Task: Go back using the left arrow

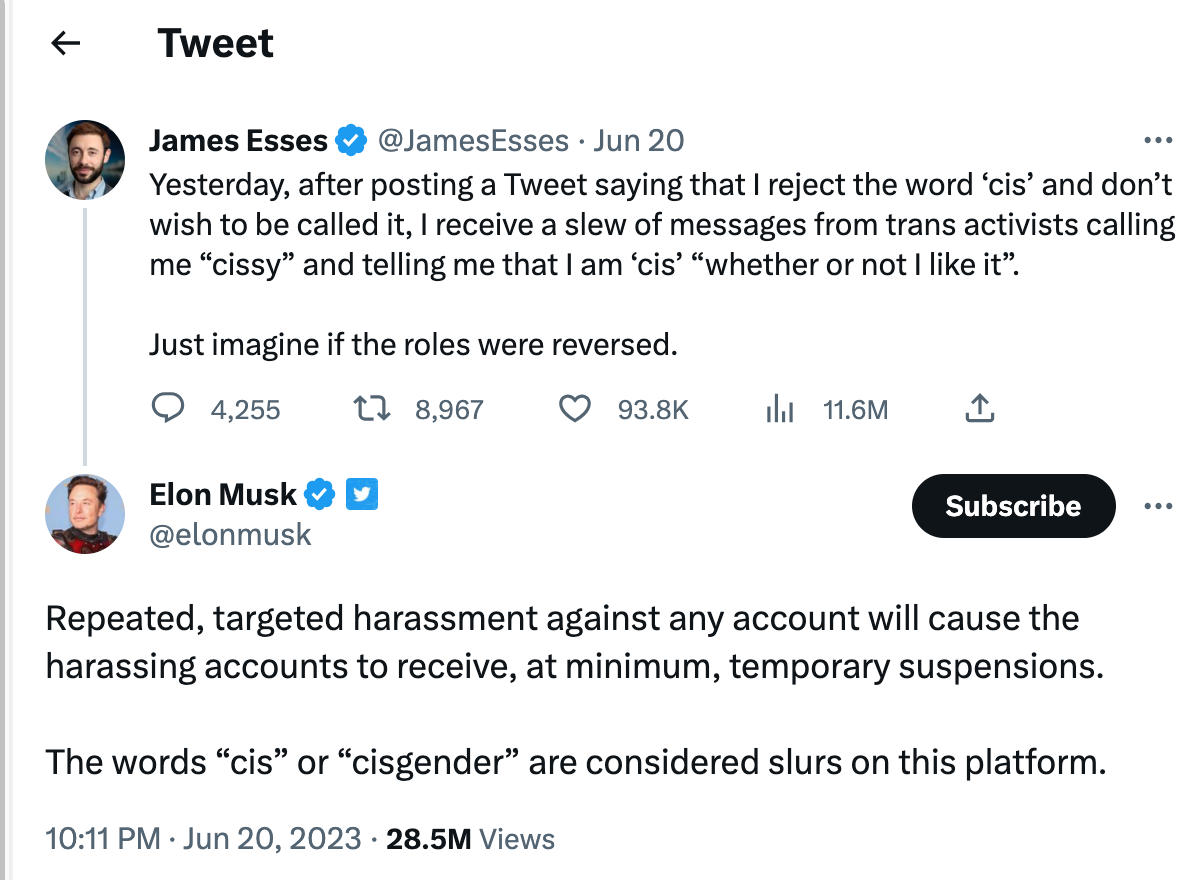Action: (65, 43)
